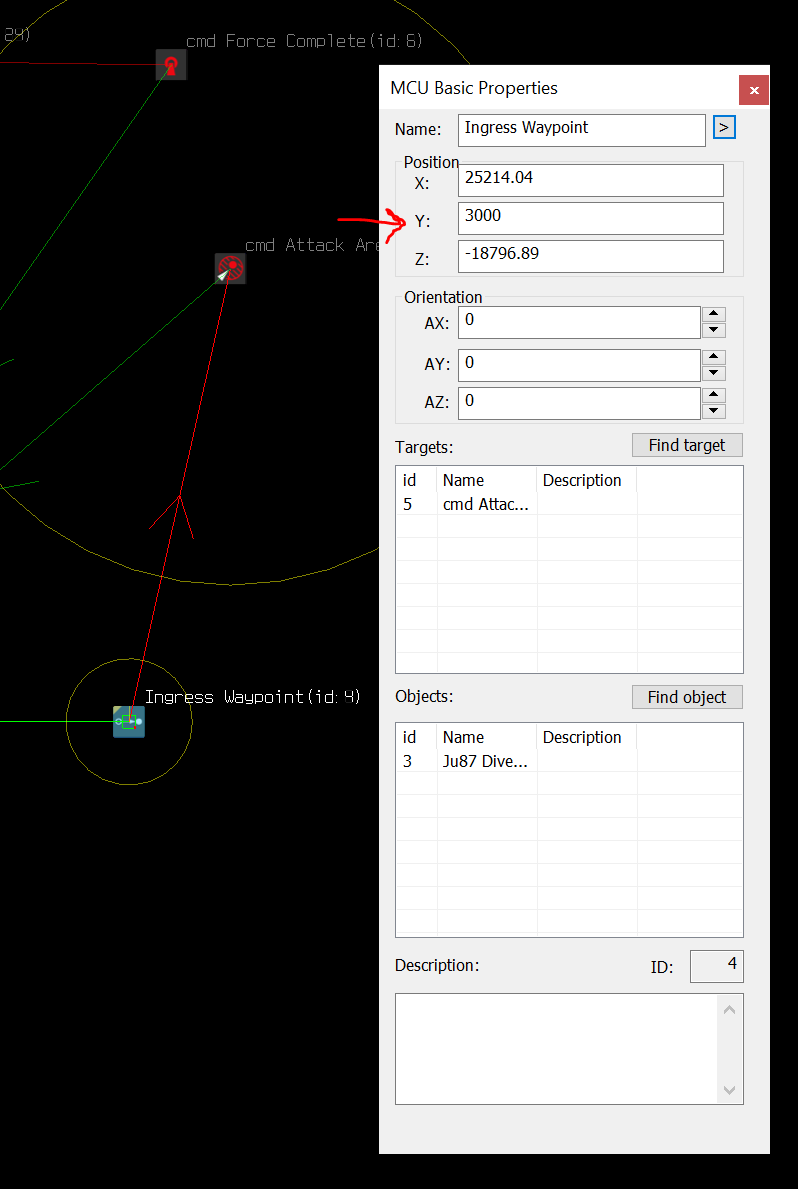Image resolution: width=798 pixels, height=1189 pixels.
Task: Click the Name column header in Targets
Action: click(x=487, y=481)
